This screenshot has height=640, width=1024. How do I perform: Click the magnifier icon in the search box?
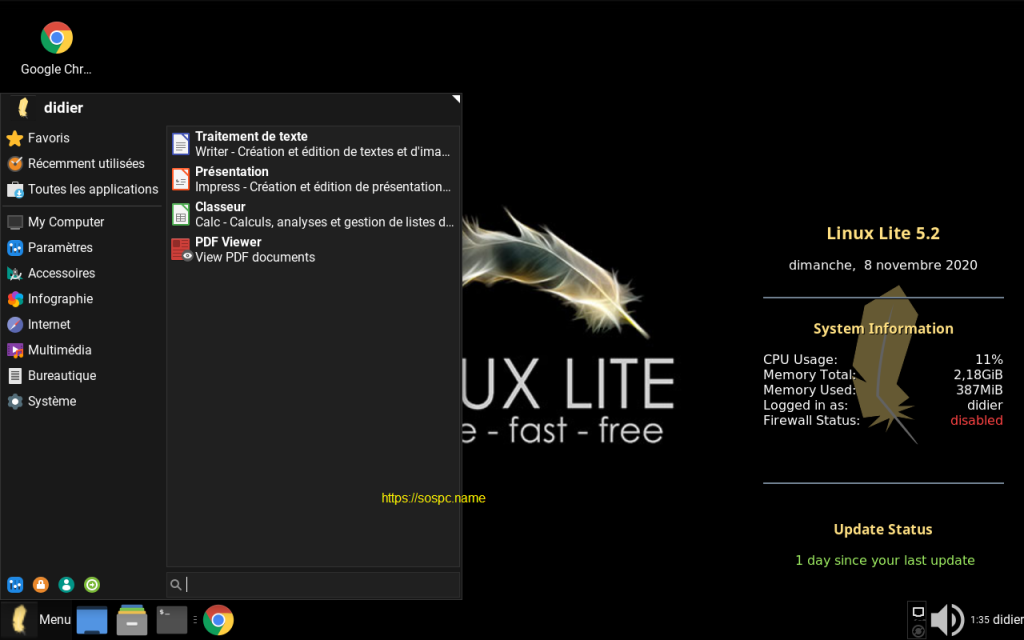point(175,585)
